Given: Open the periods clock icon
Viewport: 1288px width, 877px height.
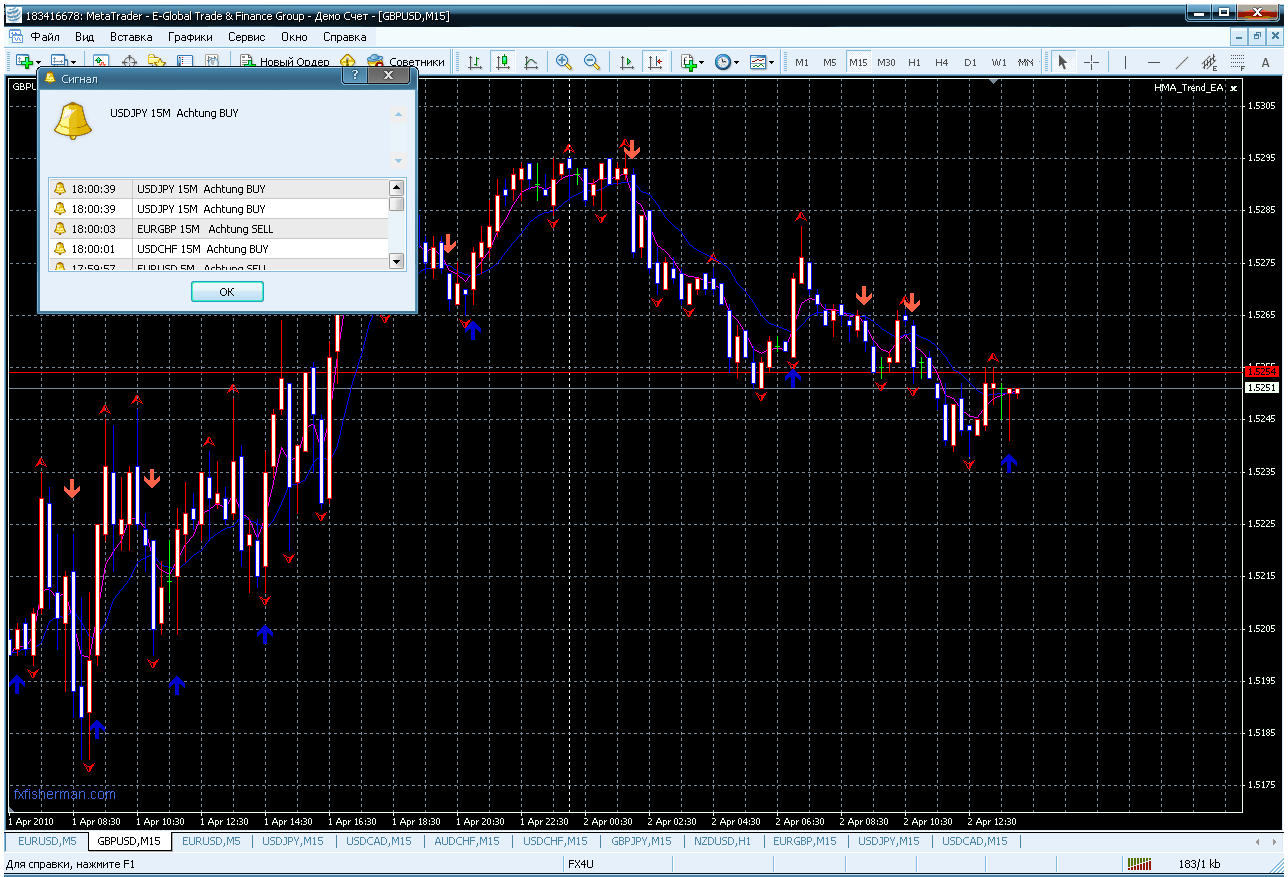Looking at the screenshot, I should point(722,62).
